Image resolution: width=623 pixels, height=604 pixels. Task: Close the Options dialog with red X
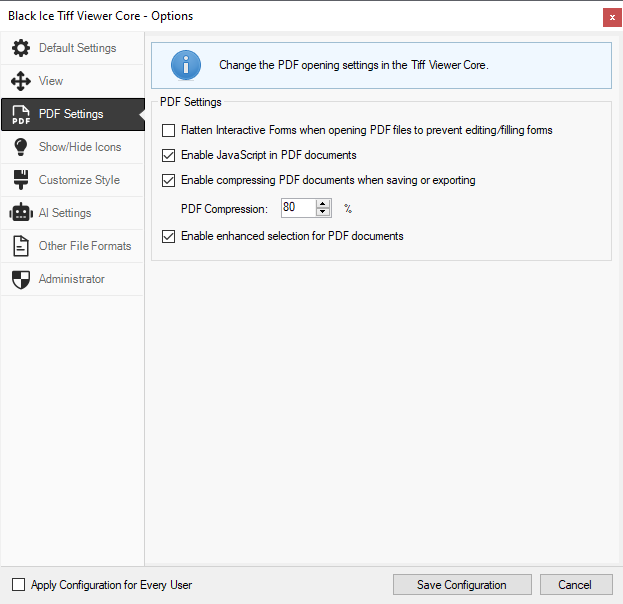coord(612,18)
